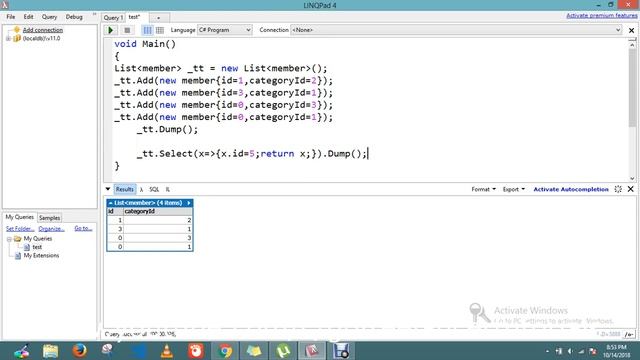Collapse the List<member> (4 items) table header

click(x=111, y=203)
